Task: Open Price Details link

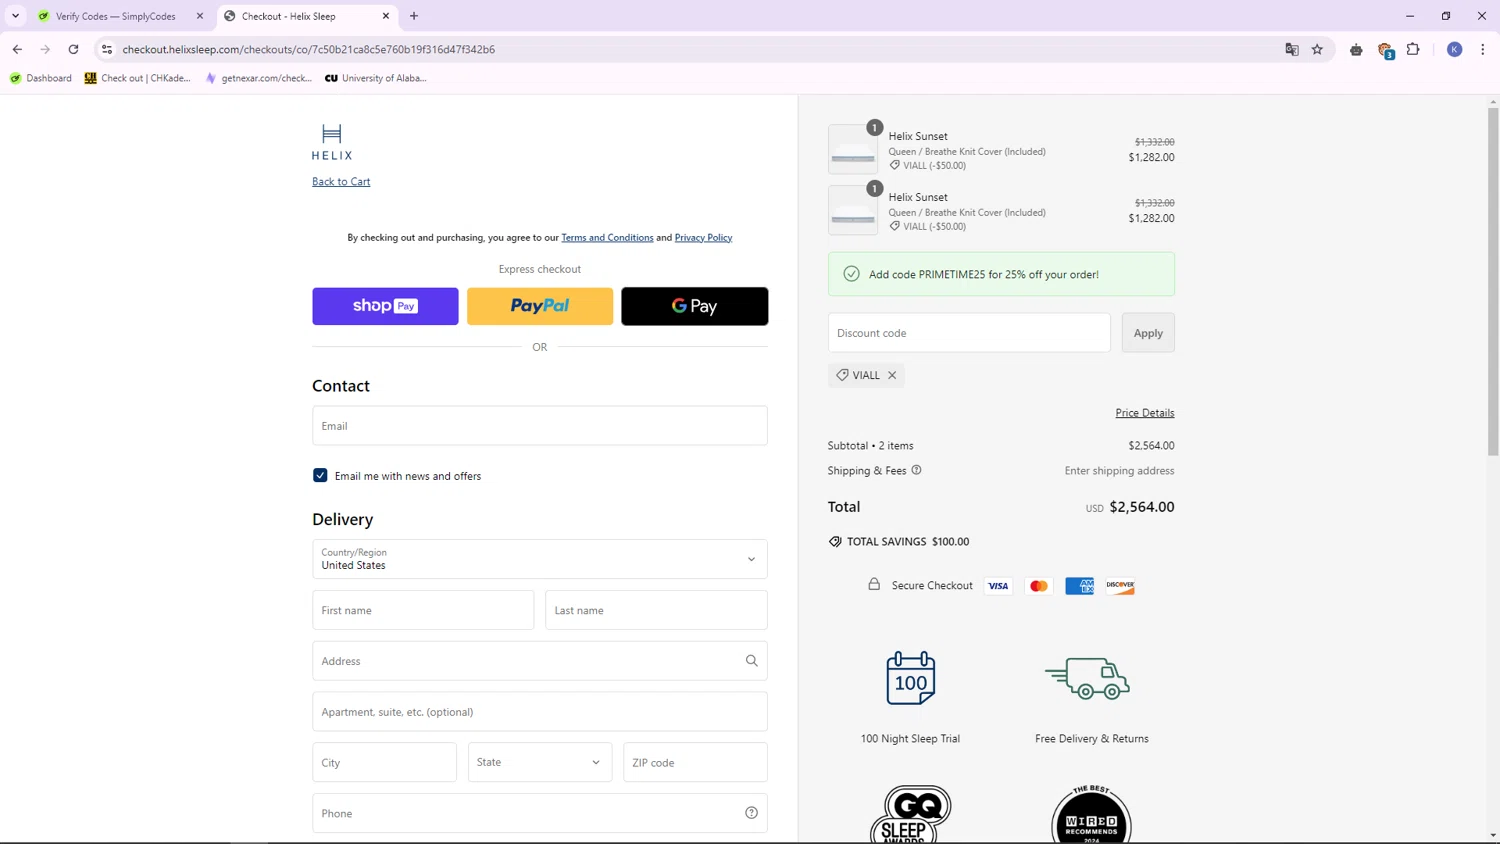Action: [x=1145, y=413]
